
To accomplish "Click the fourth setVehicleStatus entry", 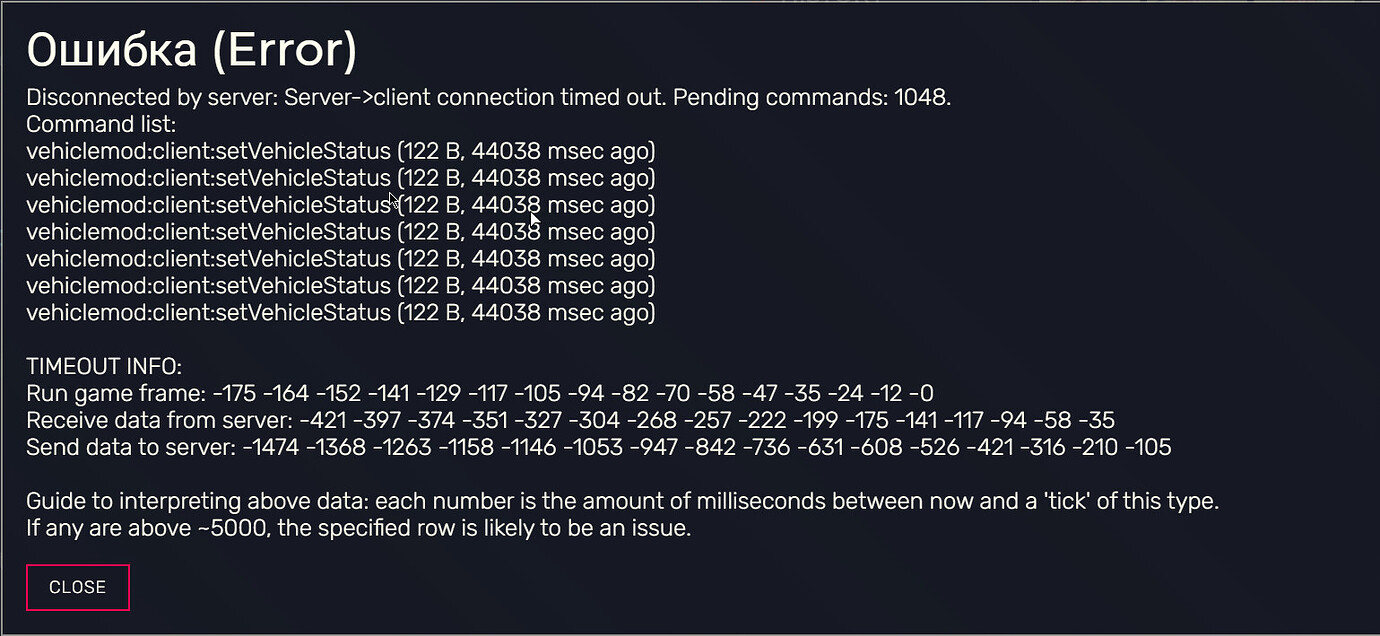I will point(340,231).
